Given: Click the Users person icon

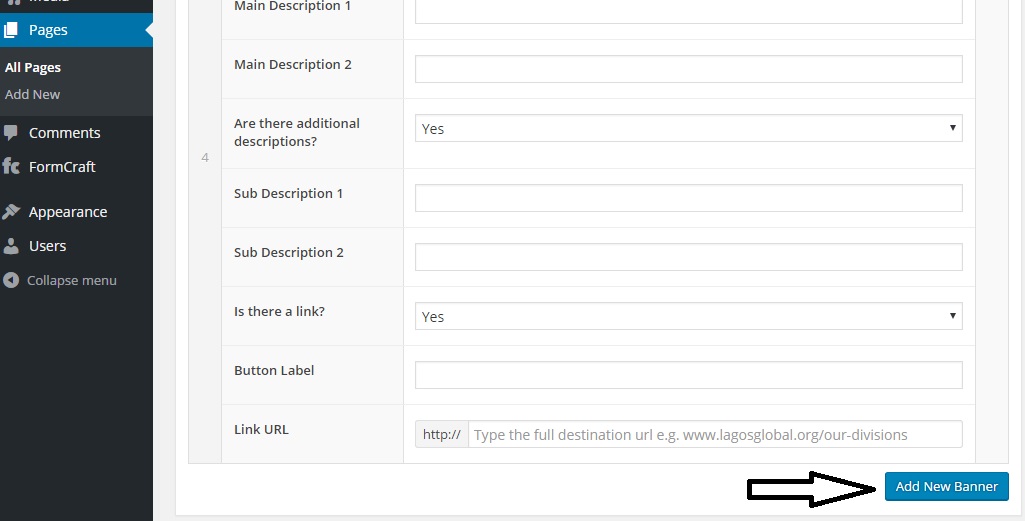Looking at the screenshot, I should click(11, 246).
